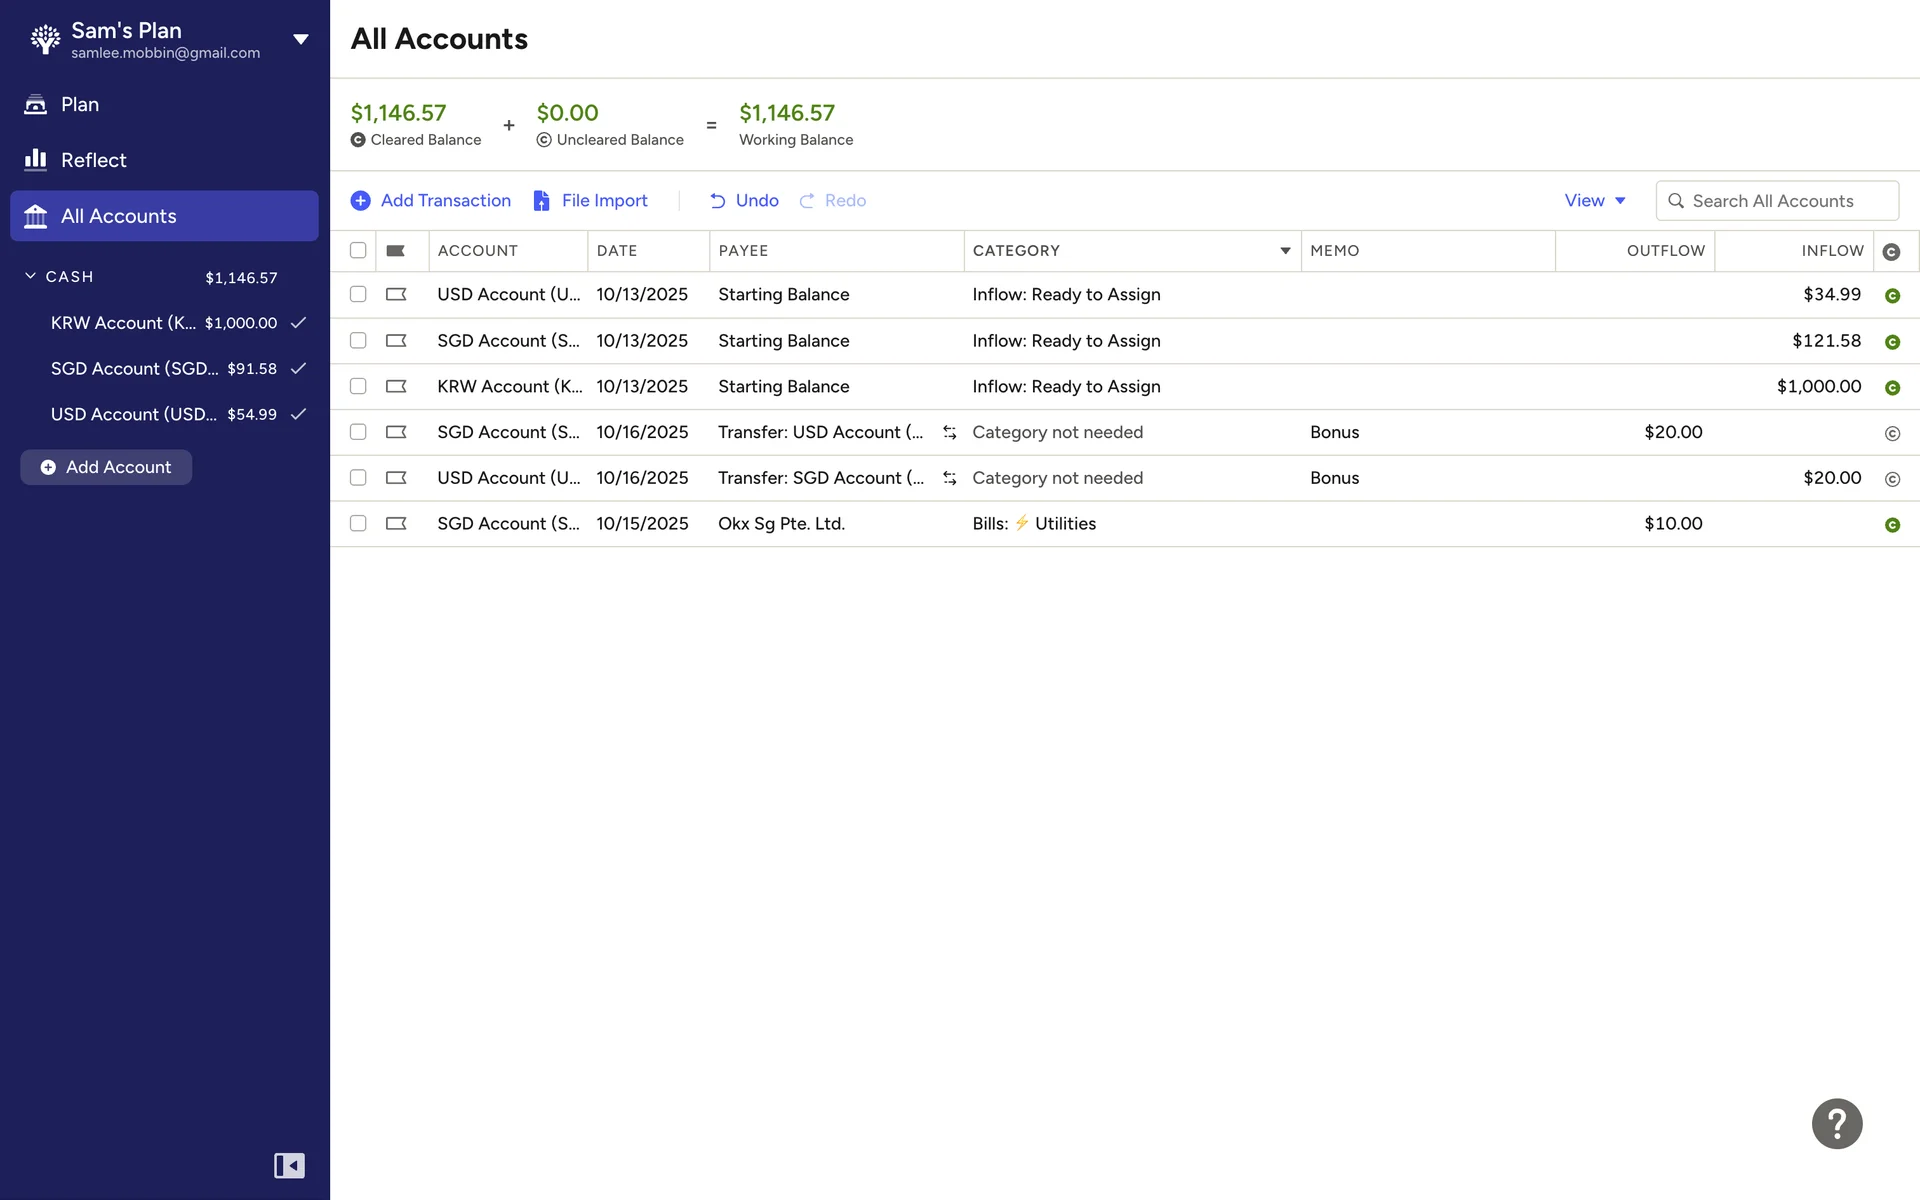Image resolution: width=1920 pixels, height=1200 pixels.
Task: Open the Plan section
Action: point(79,104)
